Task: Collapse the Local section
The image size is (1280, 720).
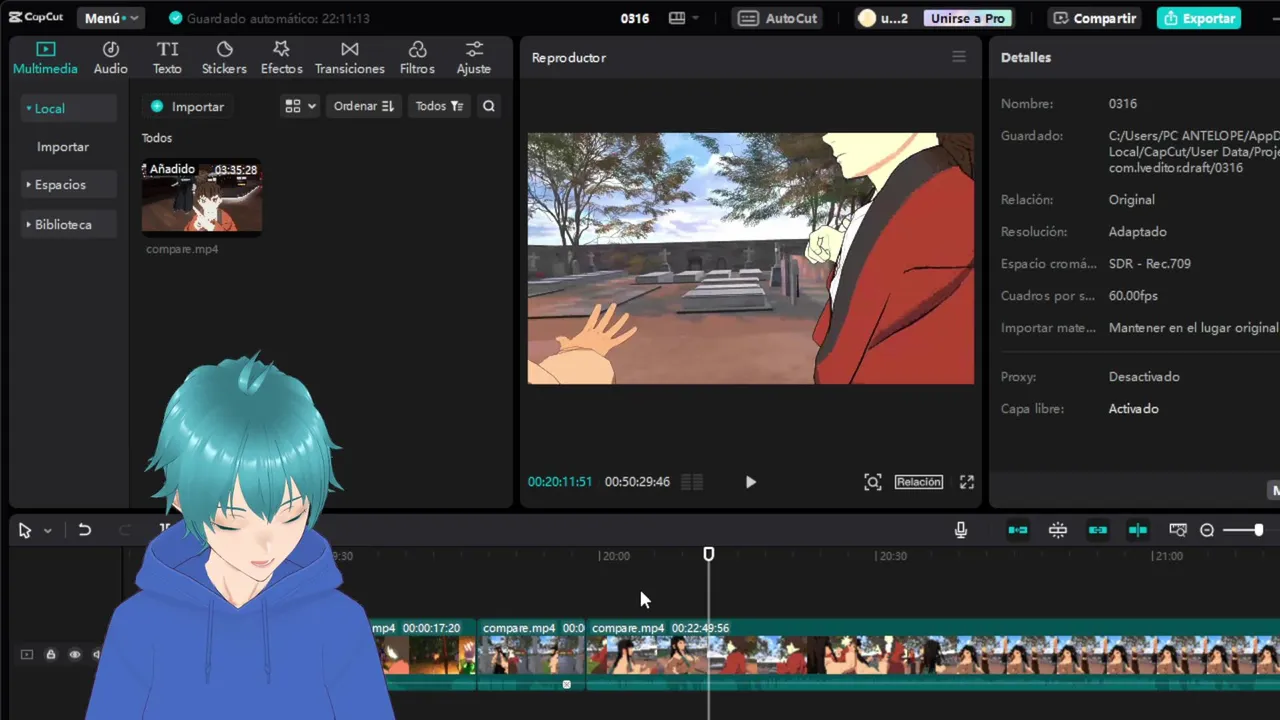Action: (x=68, y=108)
